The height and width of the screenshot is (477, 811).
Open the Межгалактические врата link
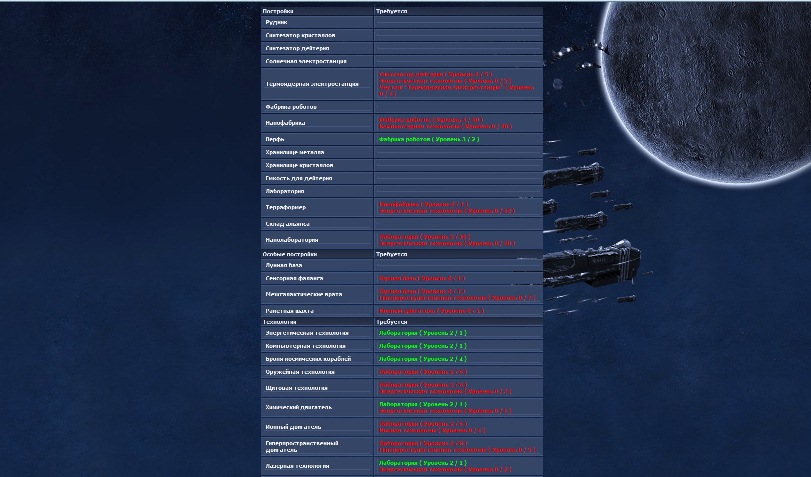(x=304, y=295)
